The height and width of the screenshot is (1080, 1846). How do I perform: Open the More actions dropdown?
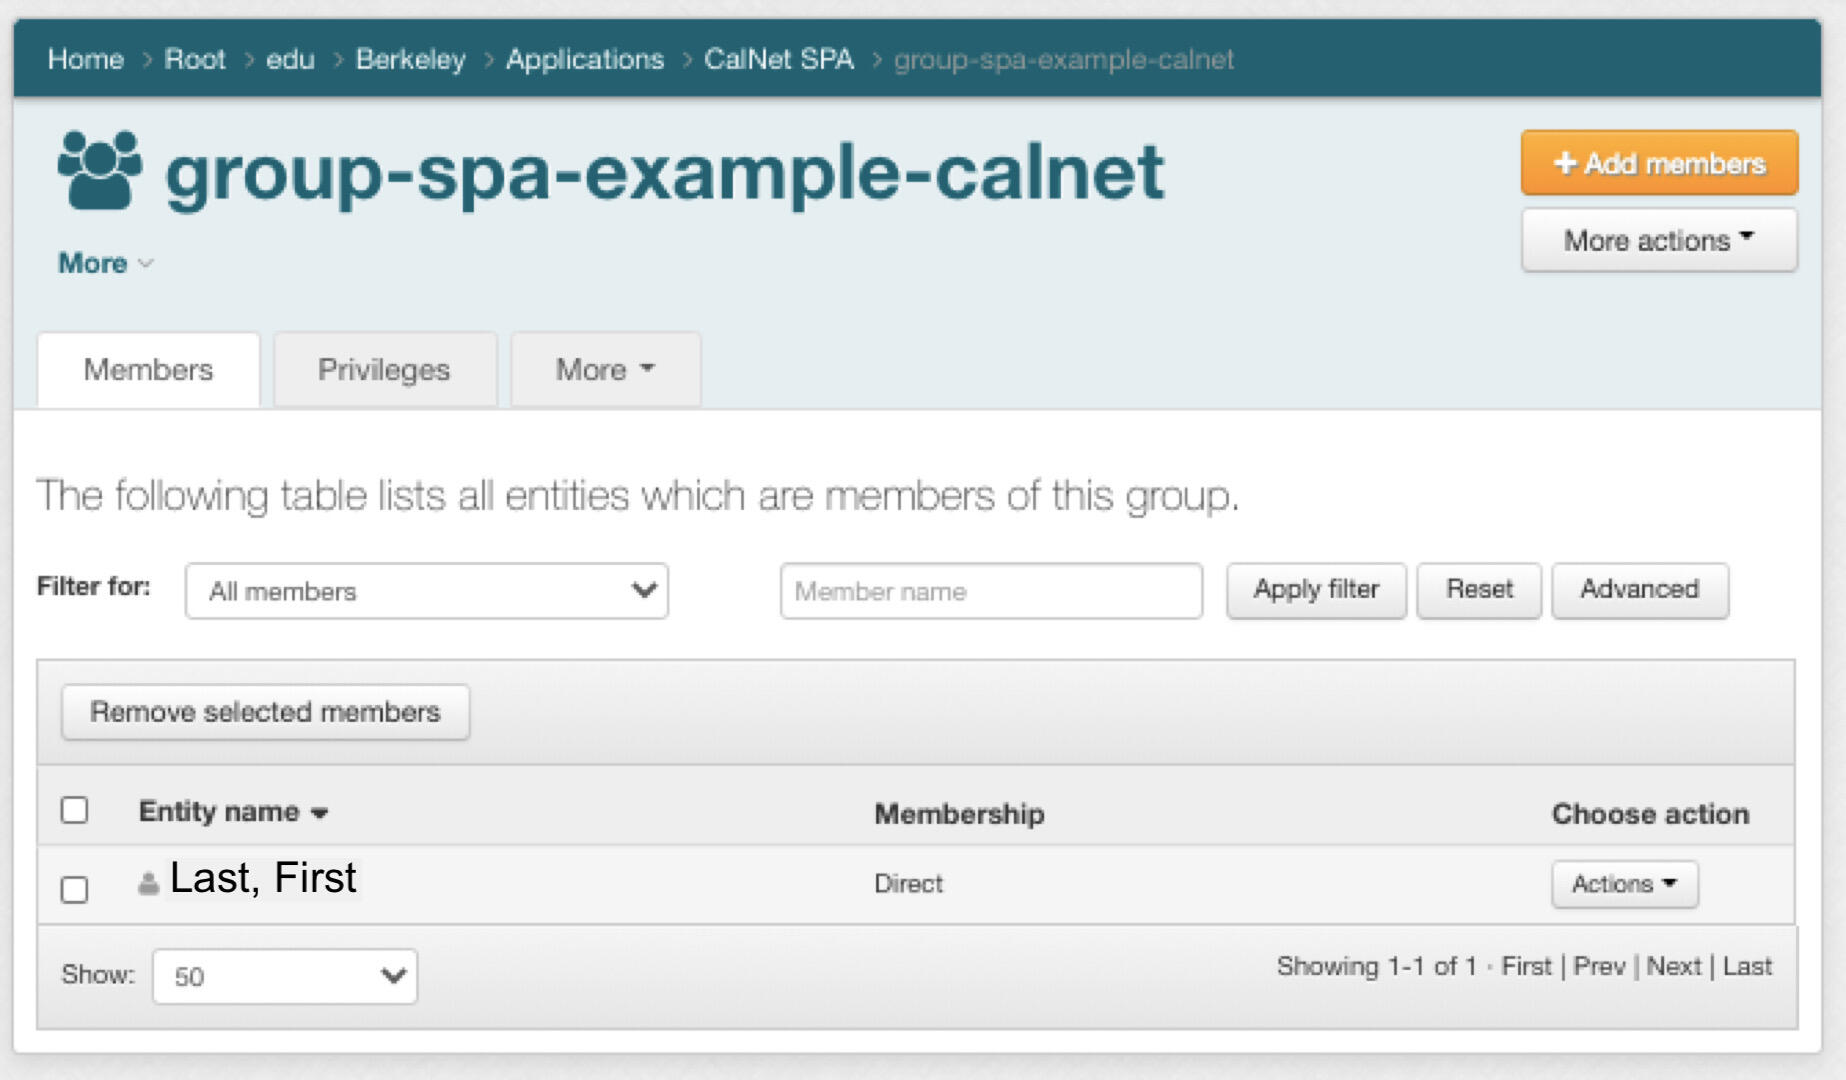pos(1658,239)
